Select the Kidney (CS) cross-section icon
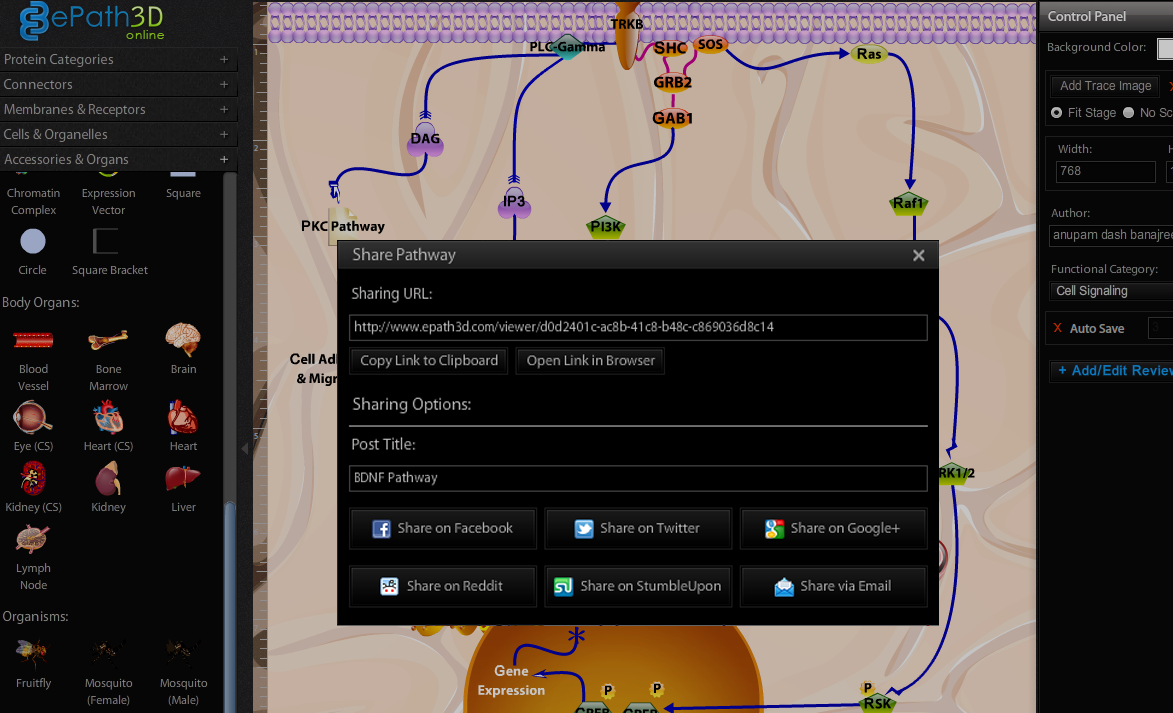The image size is (1173, 713). coord(33,479)
